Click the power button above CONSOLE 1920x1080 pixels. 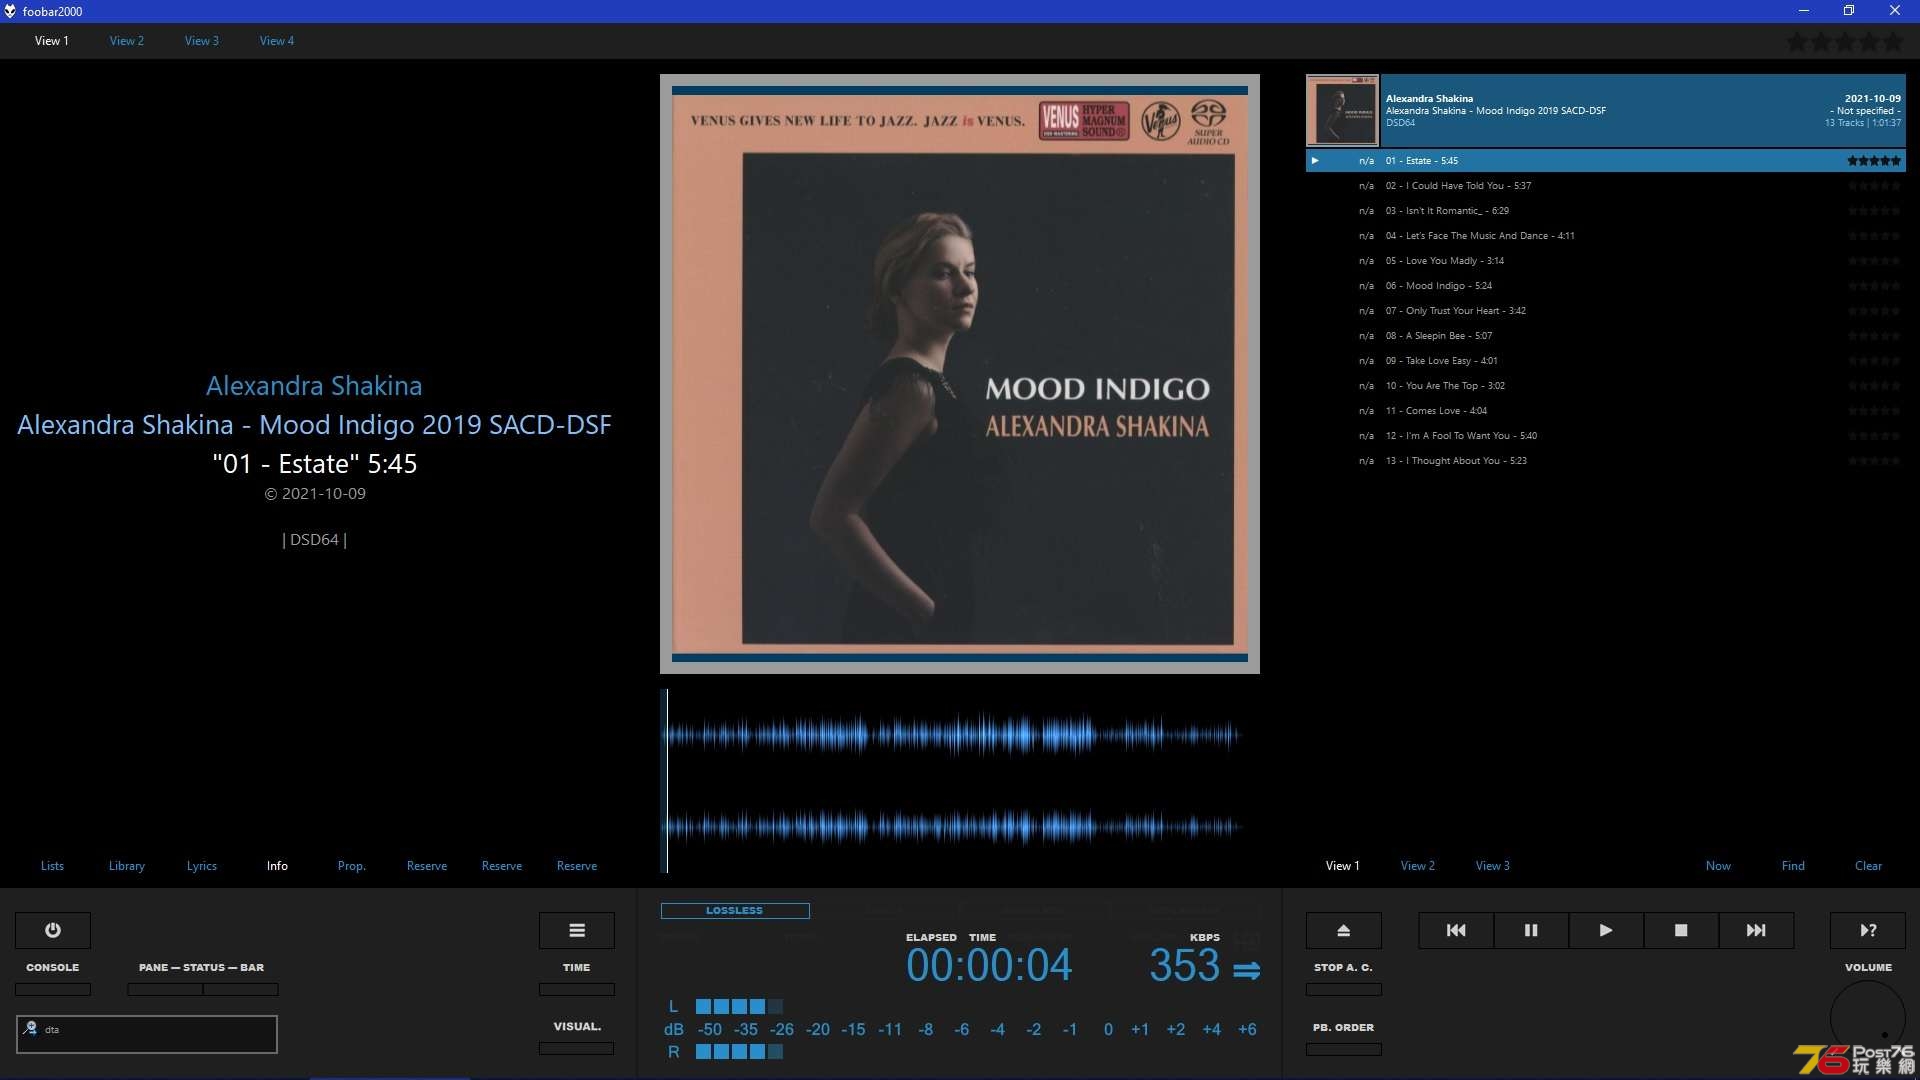pyautogui.click(x=53, y=930)
